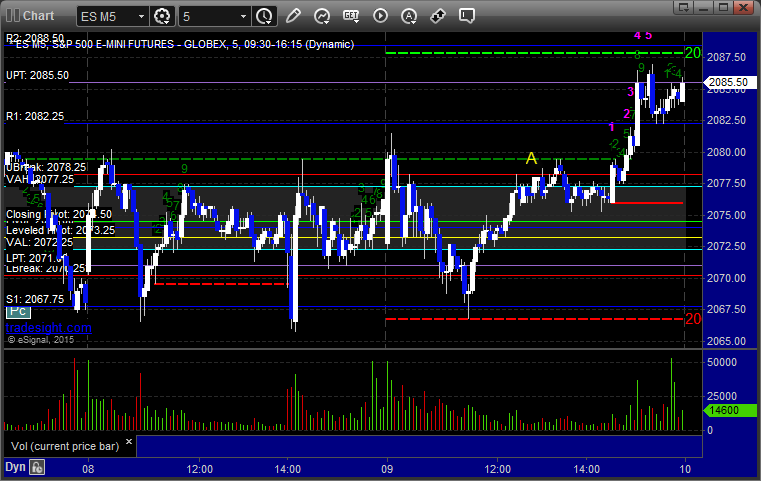Click the Pc marker box
This screenshot has width=761, height=481.
point(18,311)
